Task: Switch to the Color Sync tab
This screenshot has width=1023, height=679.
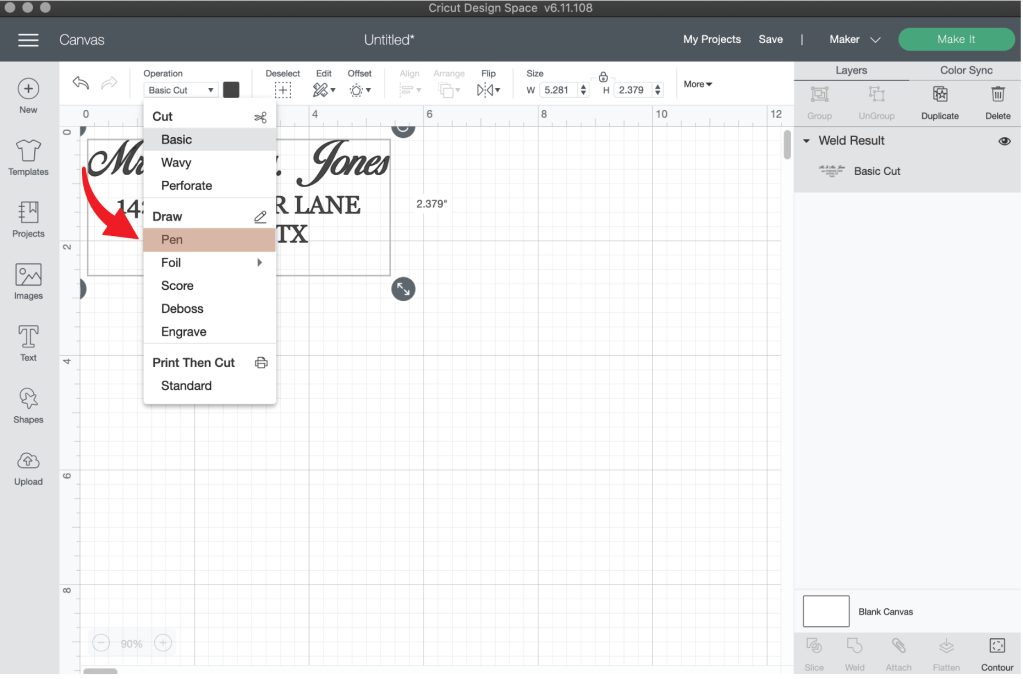Action: [966, 71]
